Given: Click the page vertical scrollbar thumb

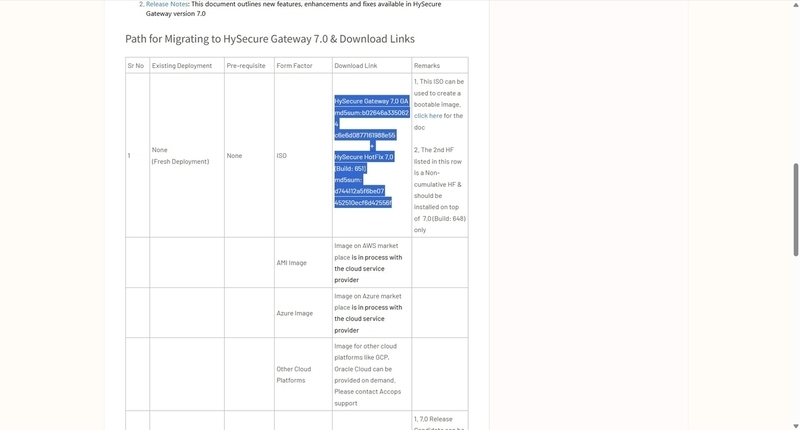Looking at the screenshot, I should click(x=795, y=210).
